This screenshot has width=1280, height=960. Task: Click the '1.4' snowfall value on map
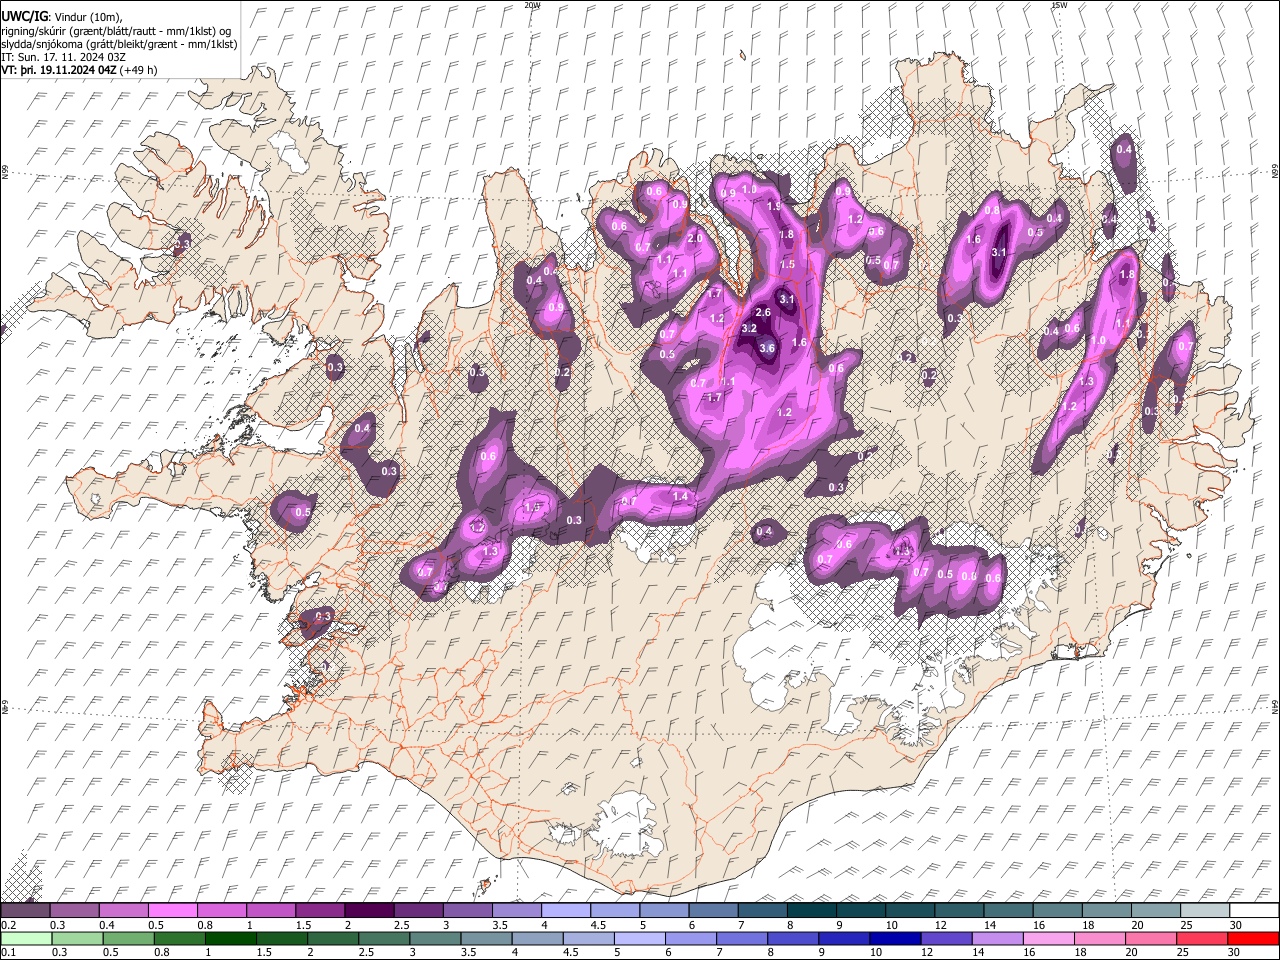[x=681, y=496]
